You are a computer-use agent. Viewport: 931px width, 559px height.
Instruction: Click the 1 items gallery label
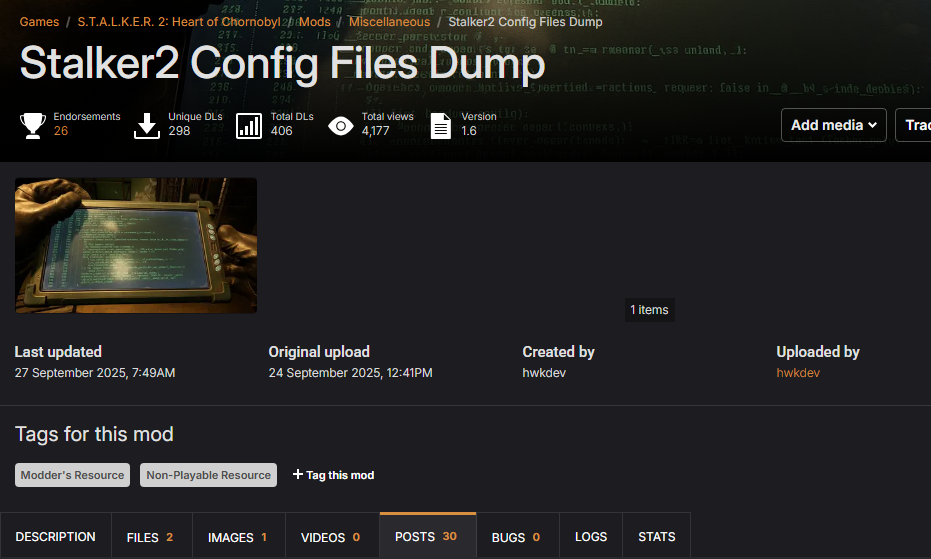650,309
